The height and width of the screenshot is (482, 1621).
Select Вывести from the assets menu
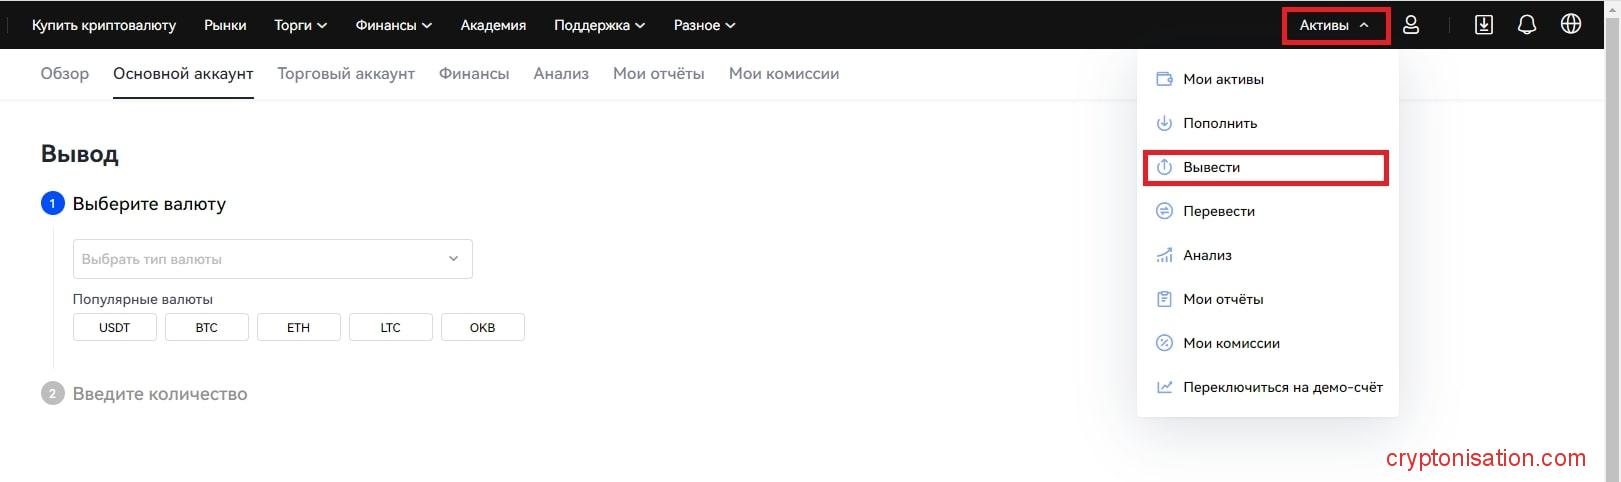click(1212, 167)
